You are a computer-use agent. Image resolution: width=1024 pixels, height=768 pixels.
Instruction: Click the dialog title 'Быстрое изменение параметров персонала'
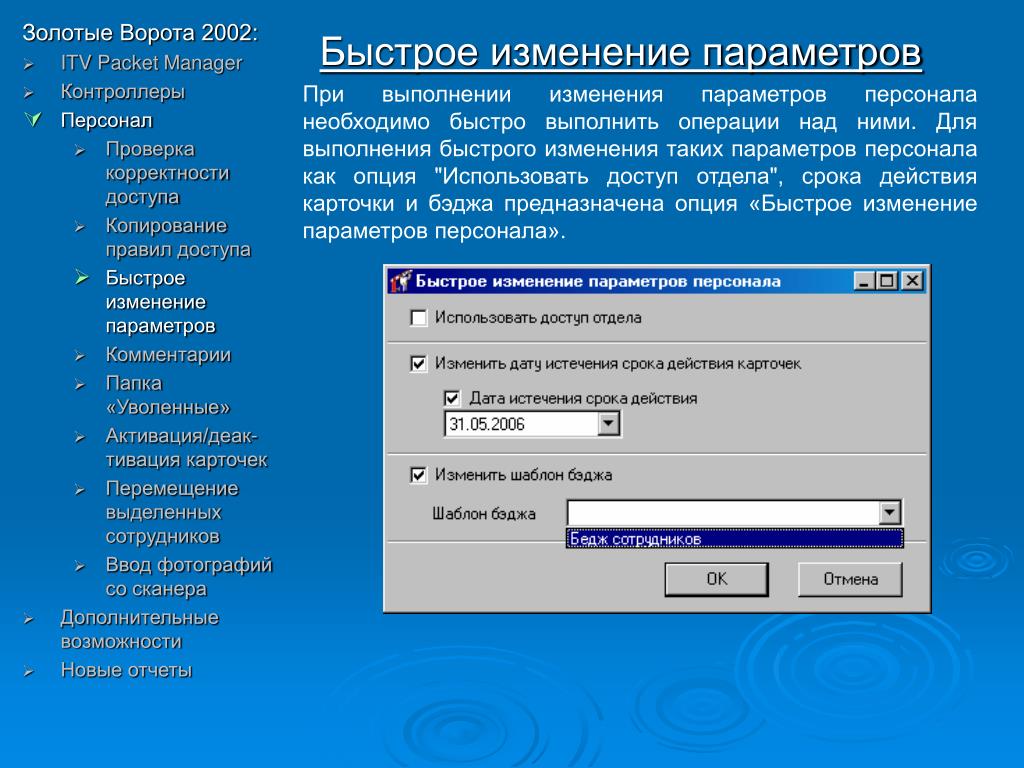tap(598, 281)
